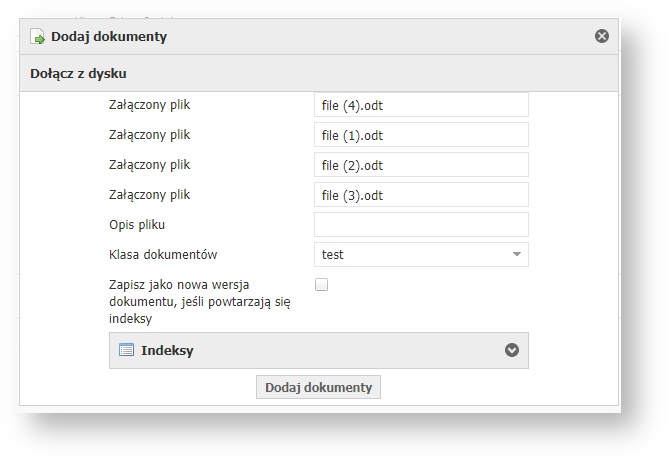Screen dimensions: 669x461
Task: Open the Klasa dokumentów dropdown arrow
Action: [516, 254]
